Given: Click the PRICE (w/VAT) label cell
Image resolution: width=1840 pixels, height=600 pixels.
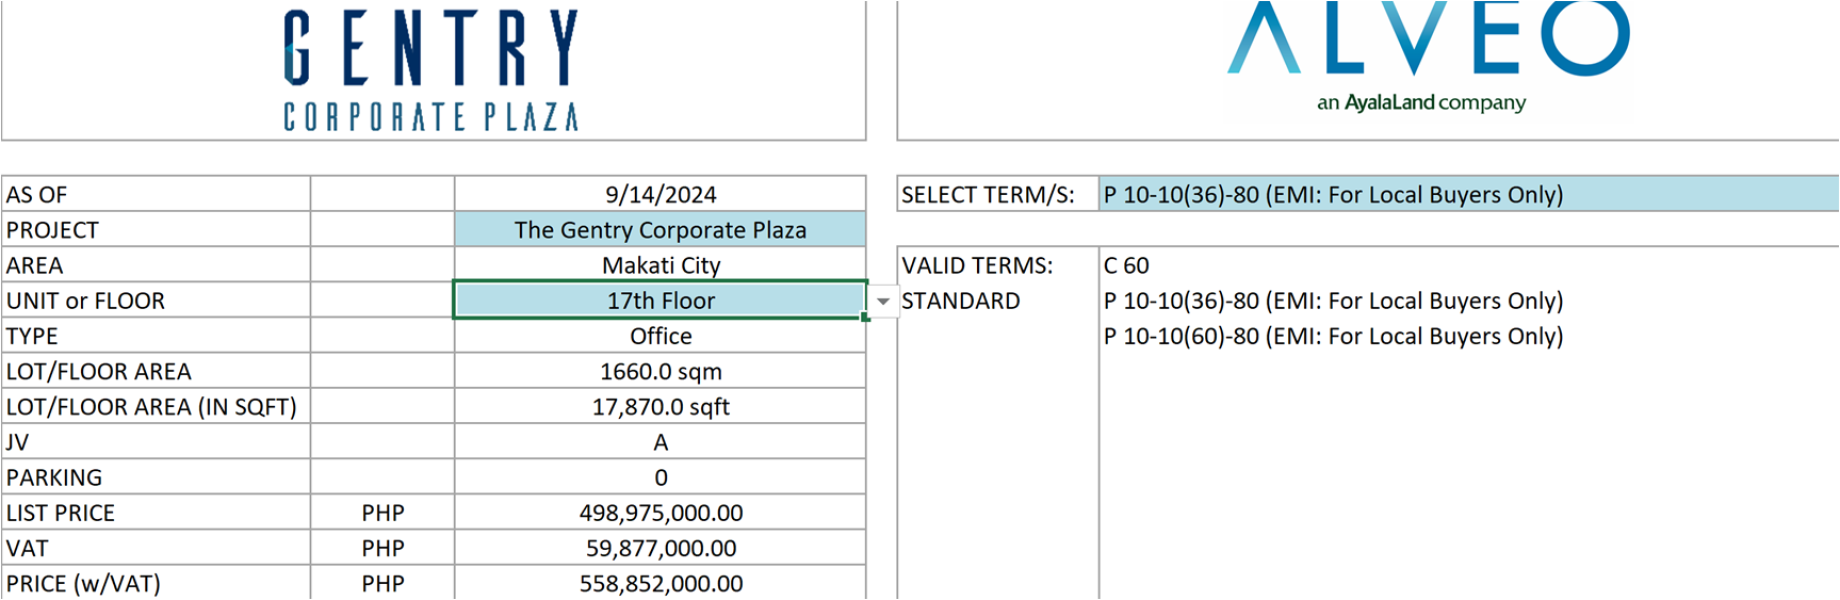Looking at the screenshot, I should (x=156, y=584).
